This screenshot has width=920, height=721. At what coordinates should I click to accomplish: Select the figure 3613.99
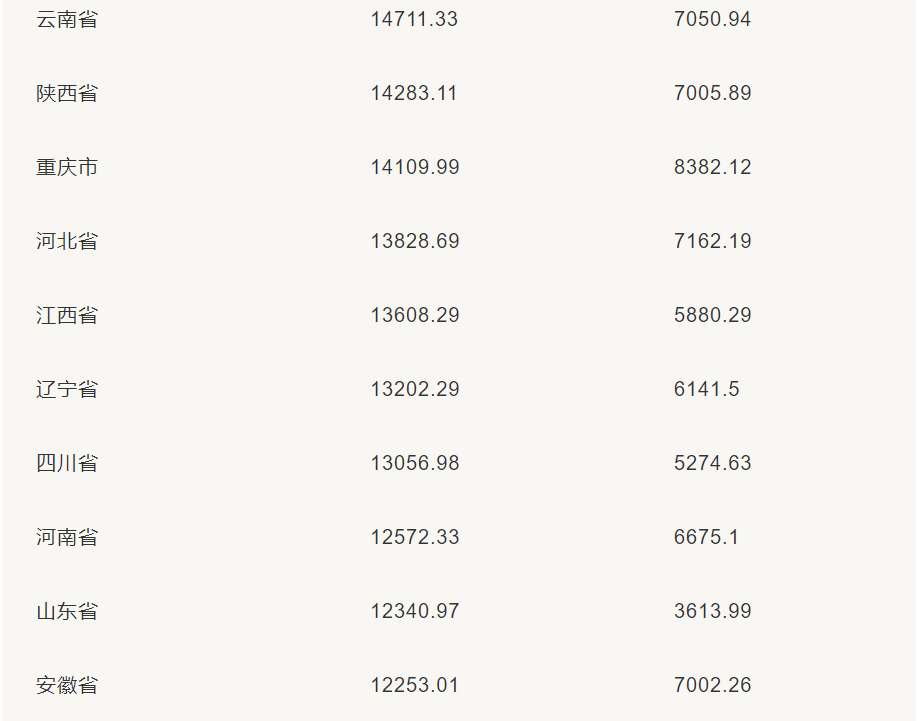(712, 611)
